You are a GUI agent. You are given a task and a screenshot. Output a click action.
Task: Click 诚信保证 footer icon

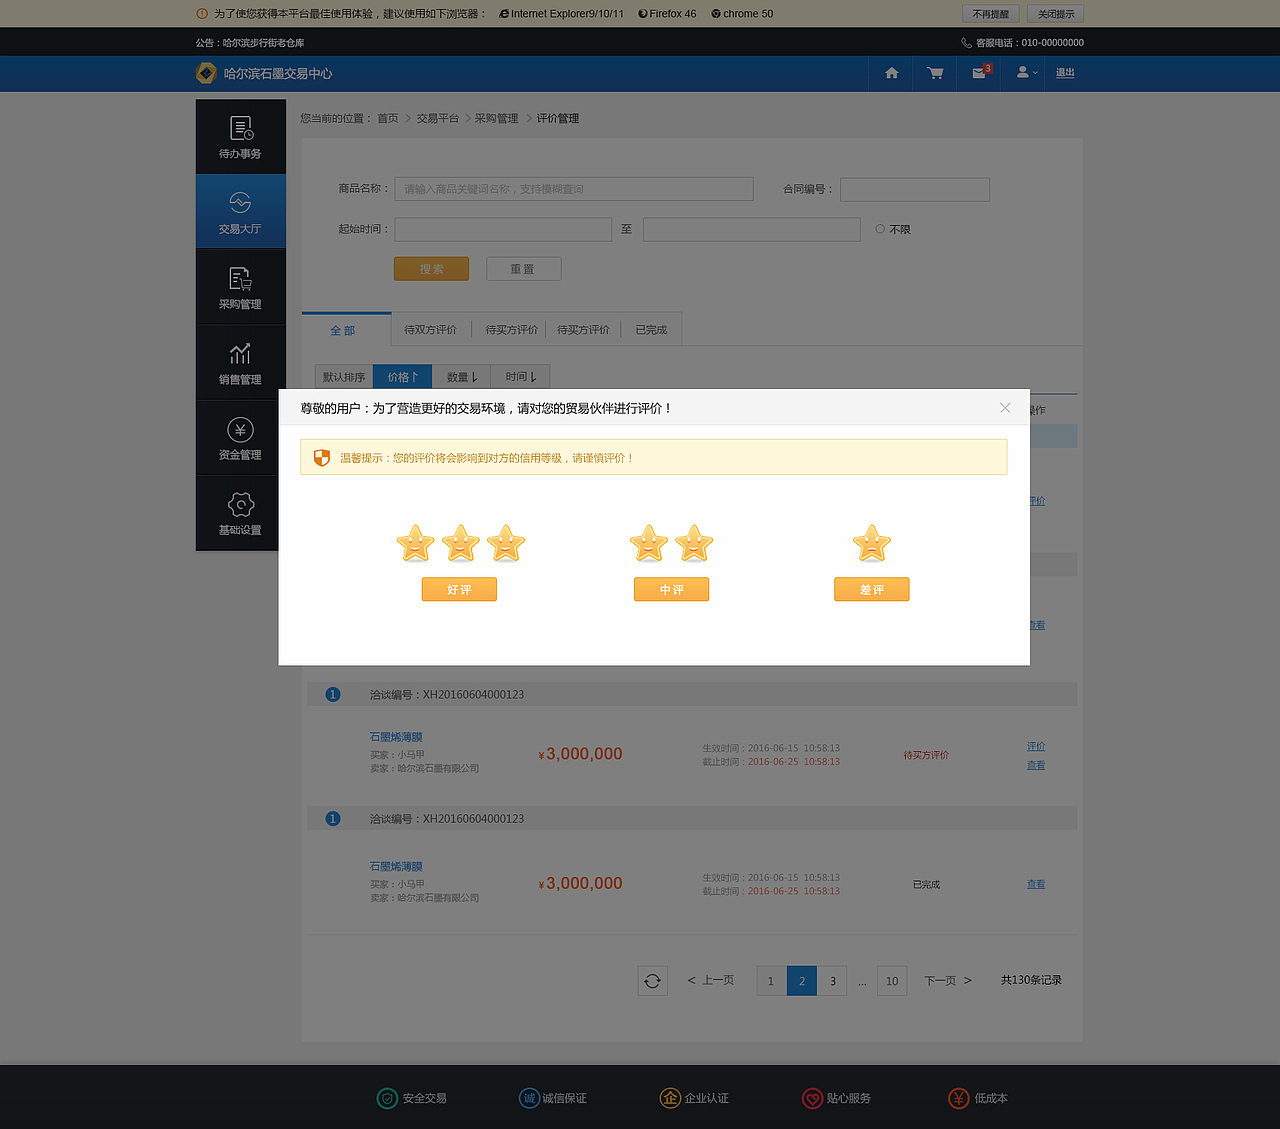(x=530, y=1098)
